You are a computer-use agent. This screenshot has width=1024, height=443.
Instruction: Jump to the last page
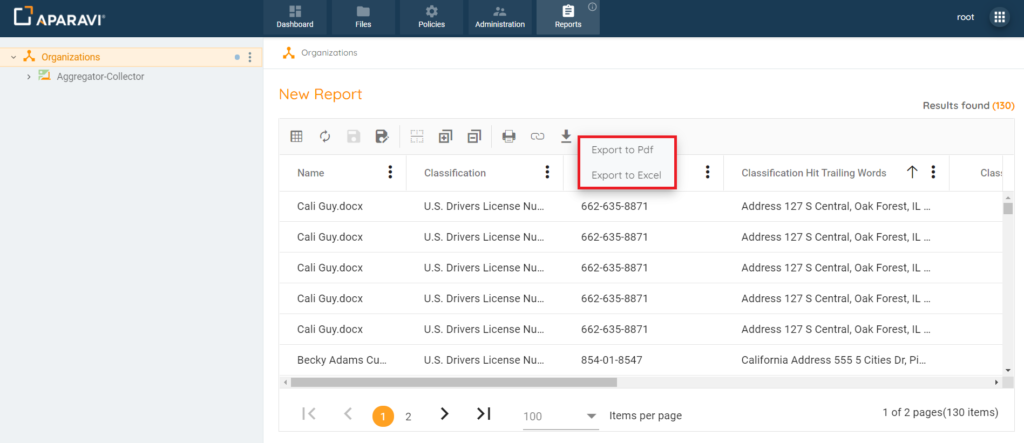click(x=484, y=414)
